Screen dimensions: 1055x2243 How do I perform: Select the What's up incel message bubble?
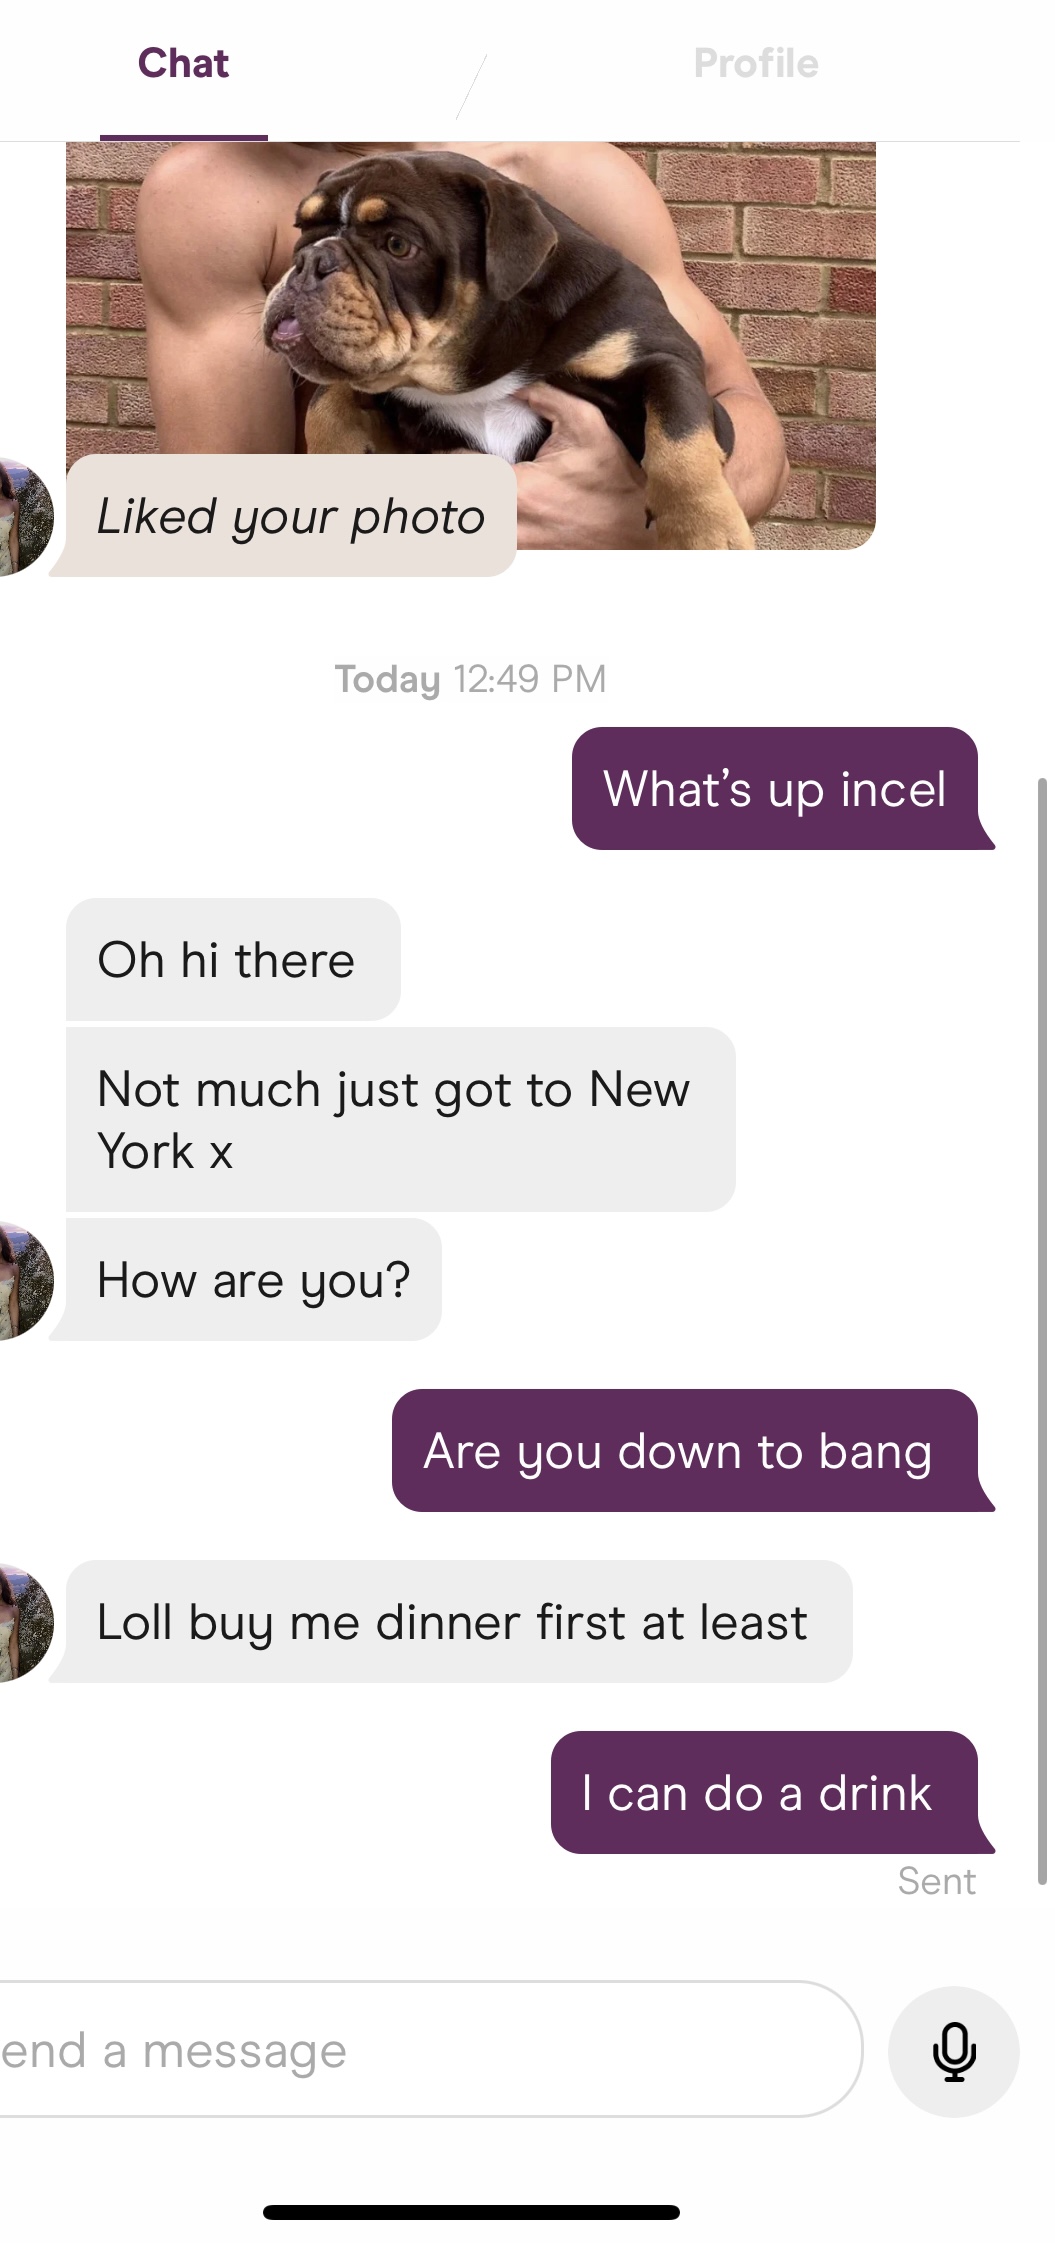tap(775, 789)
